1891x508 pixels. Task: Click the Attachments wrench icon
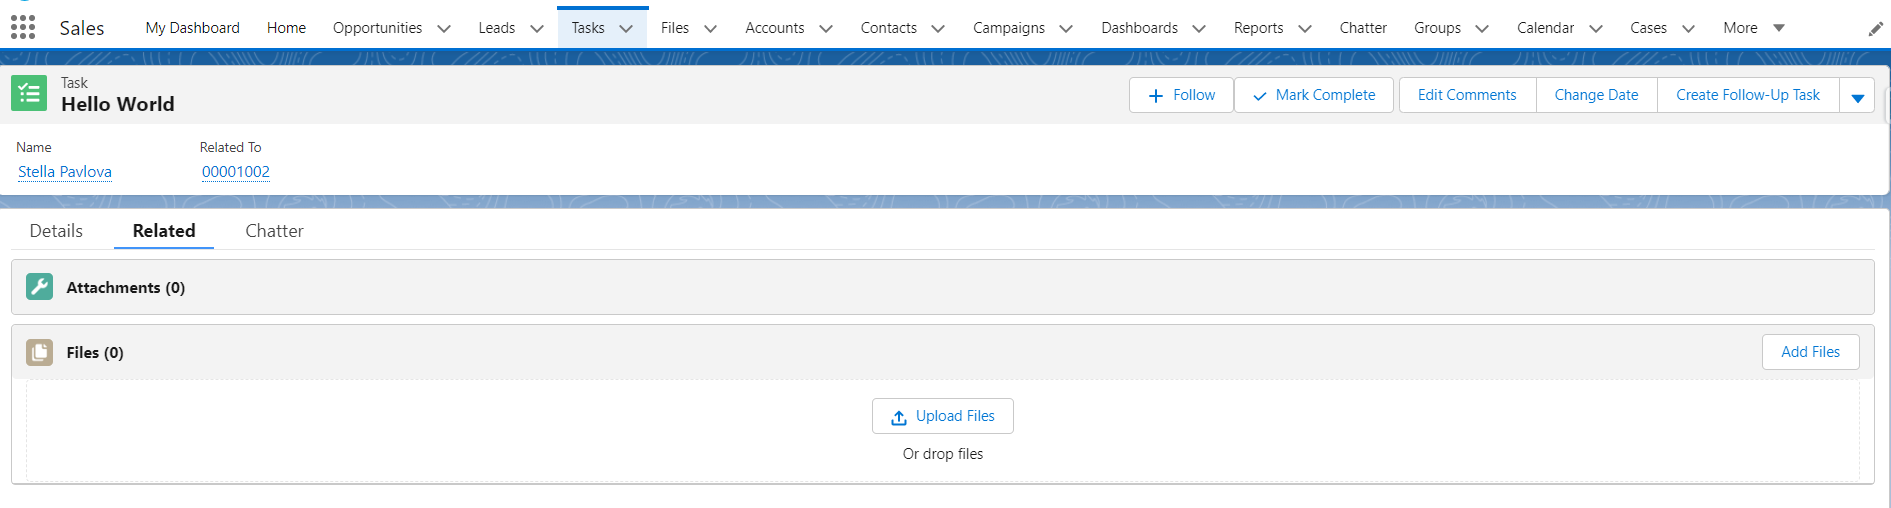click(x=39, y=287)
